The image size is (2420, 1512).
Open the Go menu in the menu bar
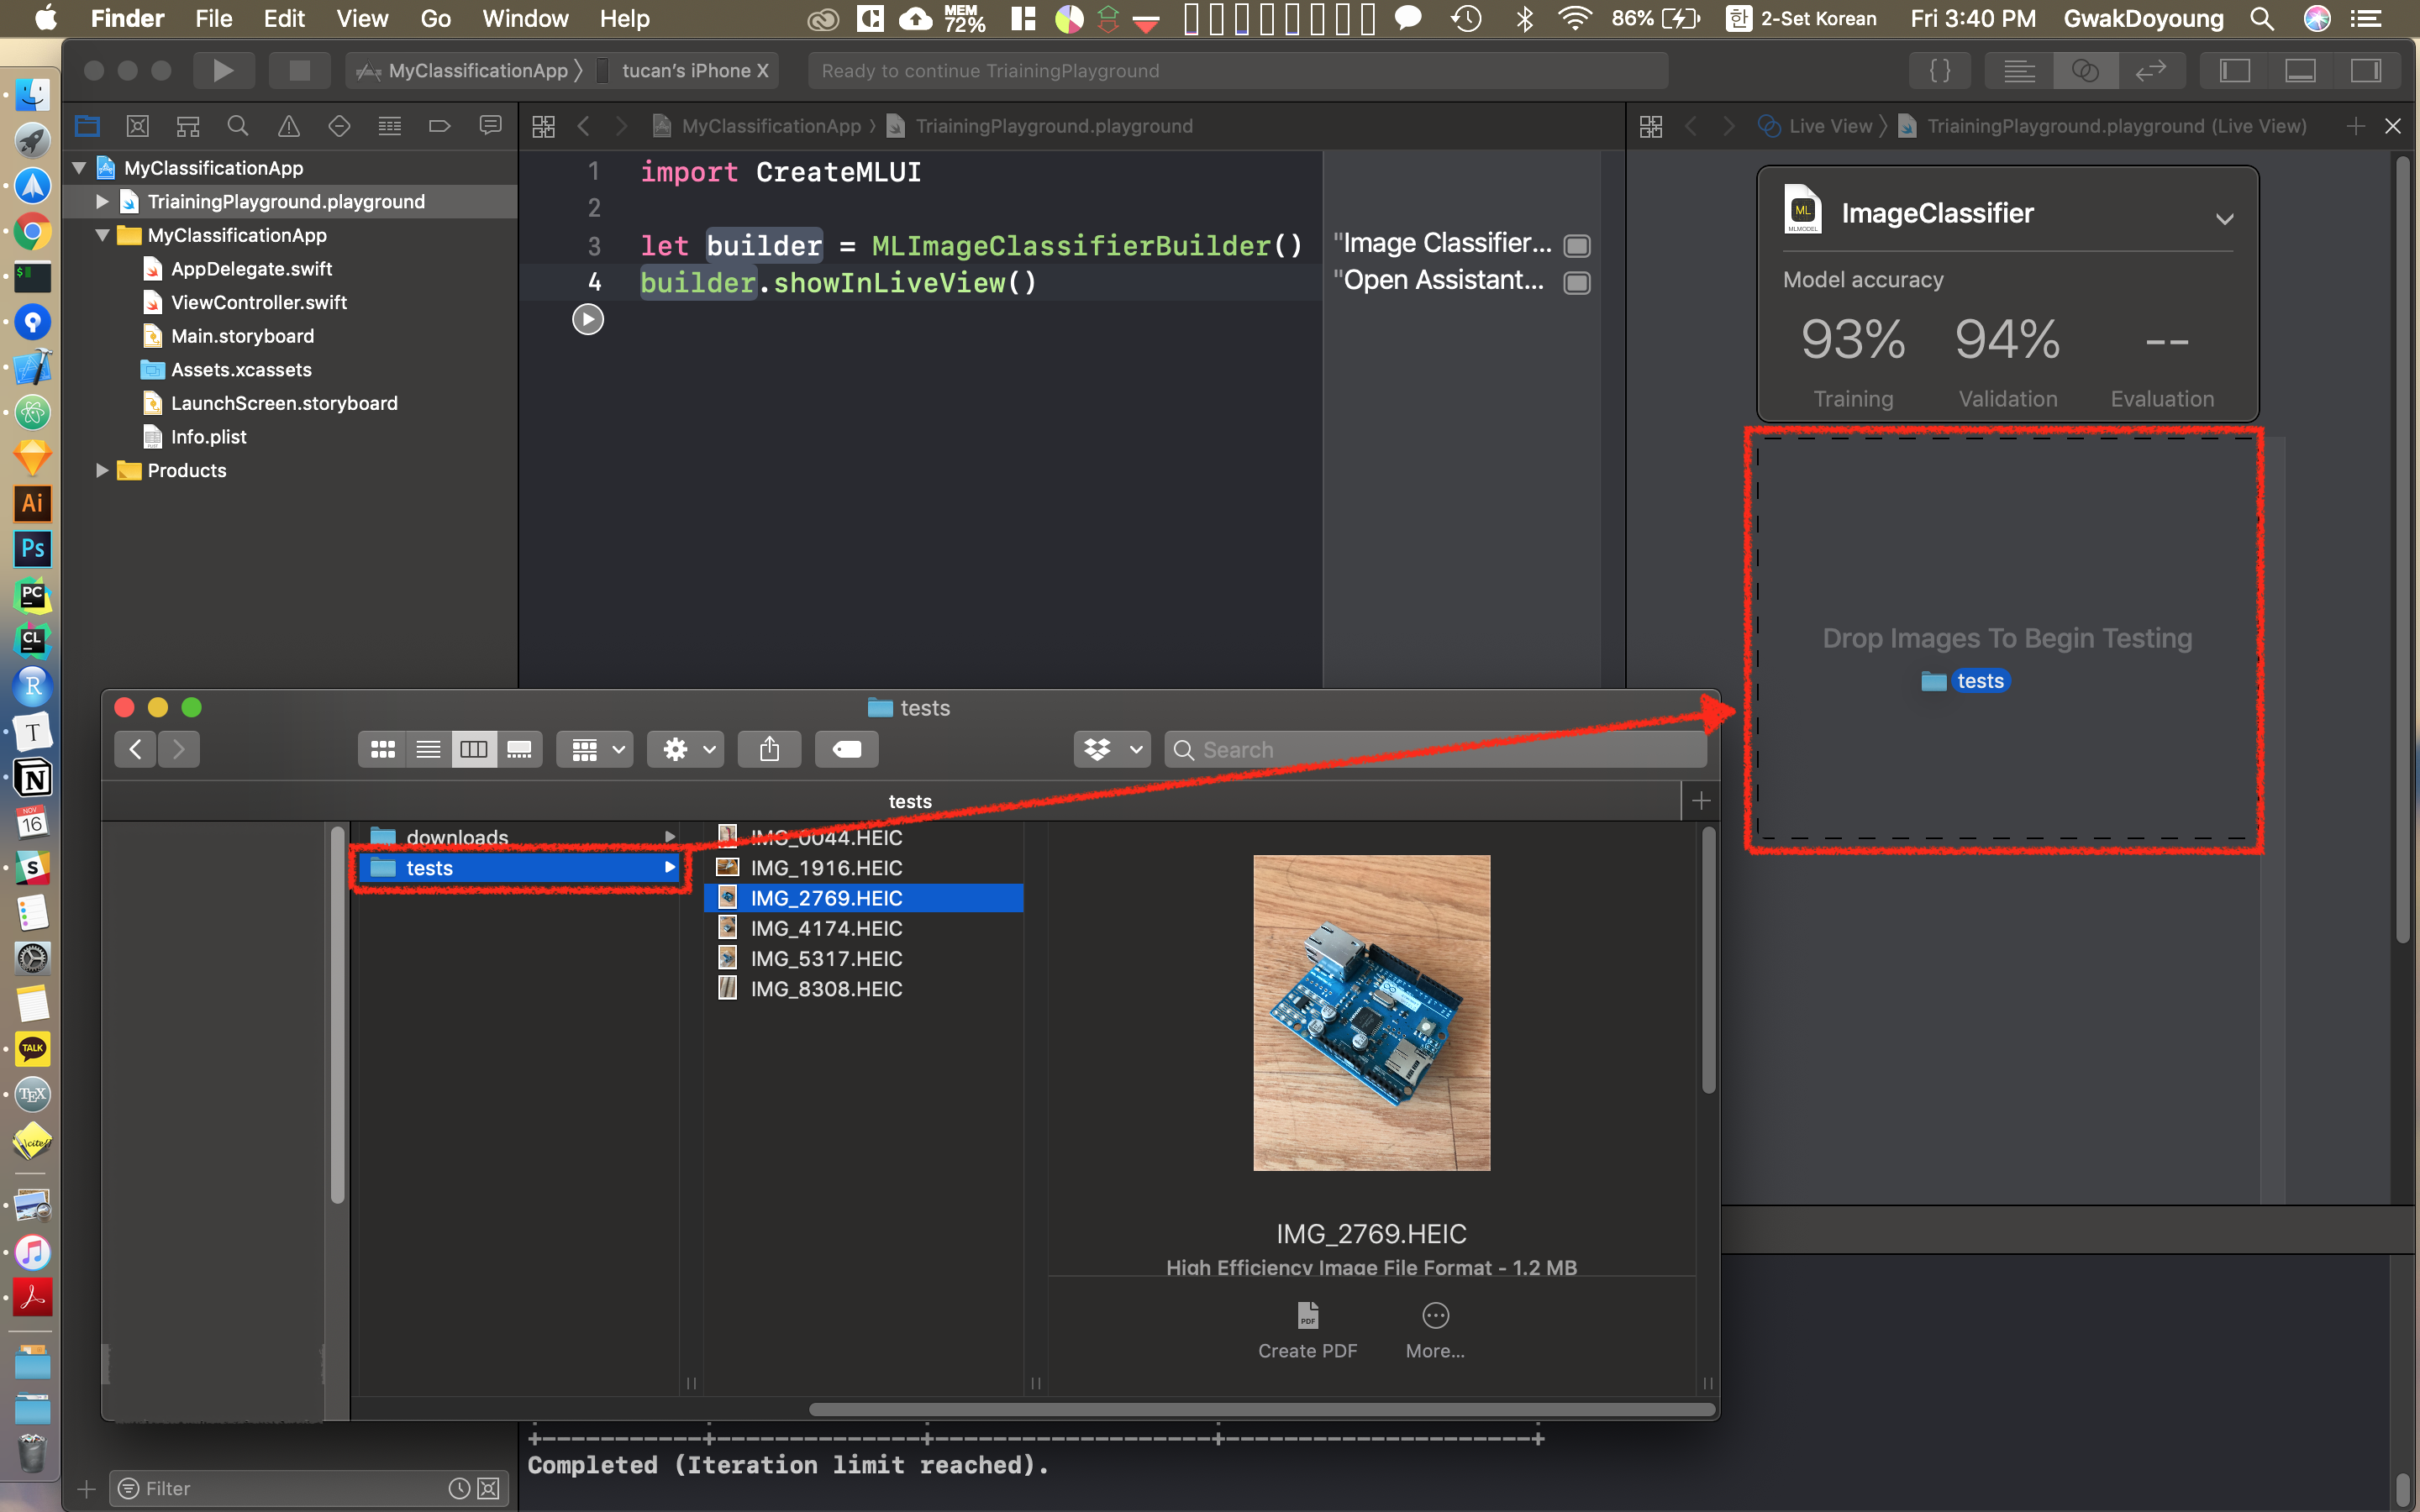pyautogui.click(x=434, y=18)
